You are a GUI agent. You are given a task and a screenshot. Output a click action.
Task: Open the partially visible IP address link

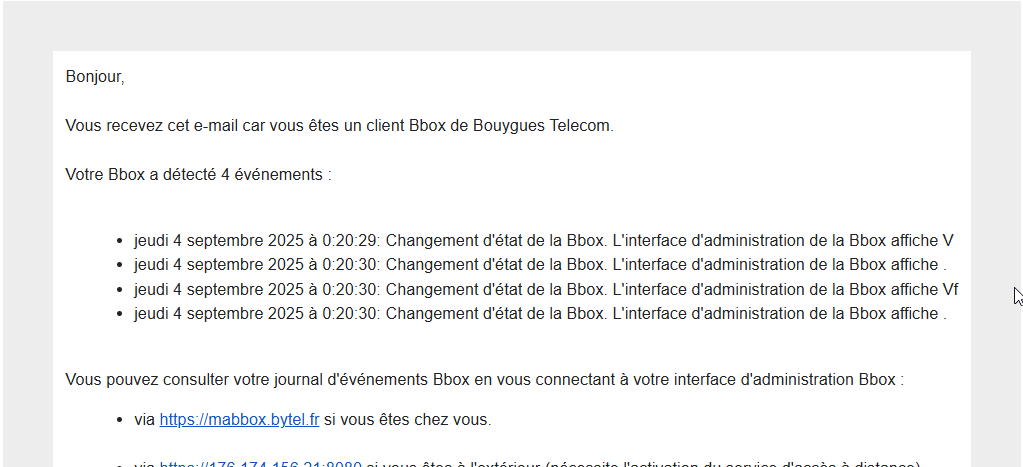point(261,464)
